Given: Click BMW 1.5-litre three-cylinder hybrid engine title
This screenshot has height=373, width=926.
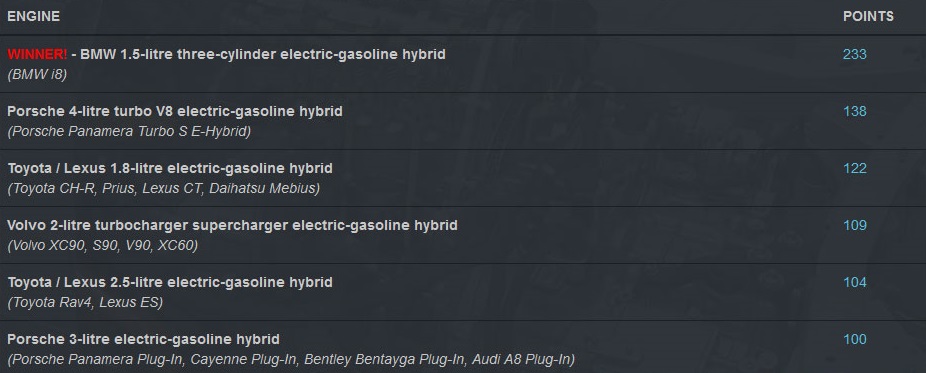Looking at the screenshot, I should [263, 54].
